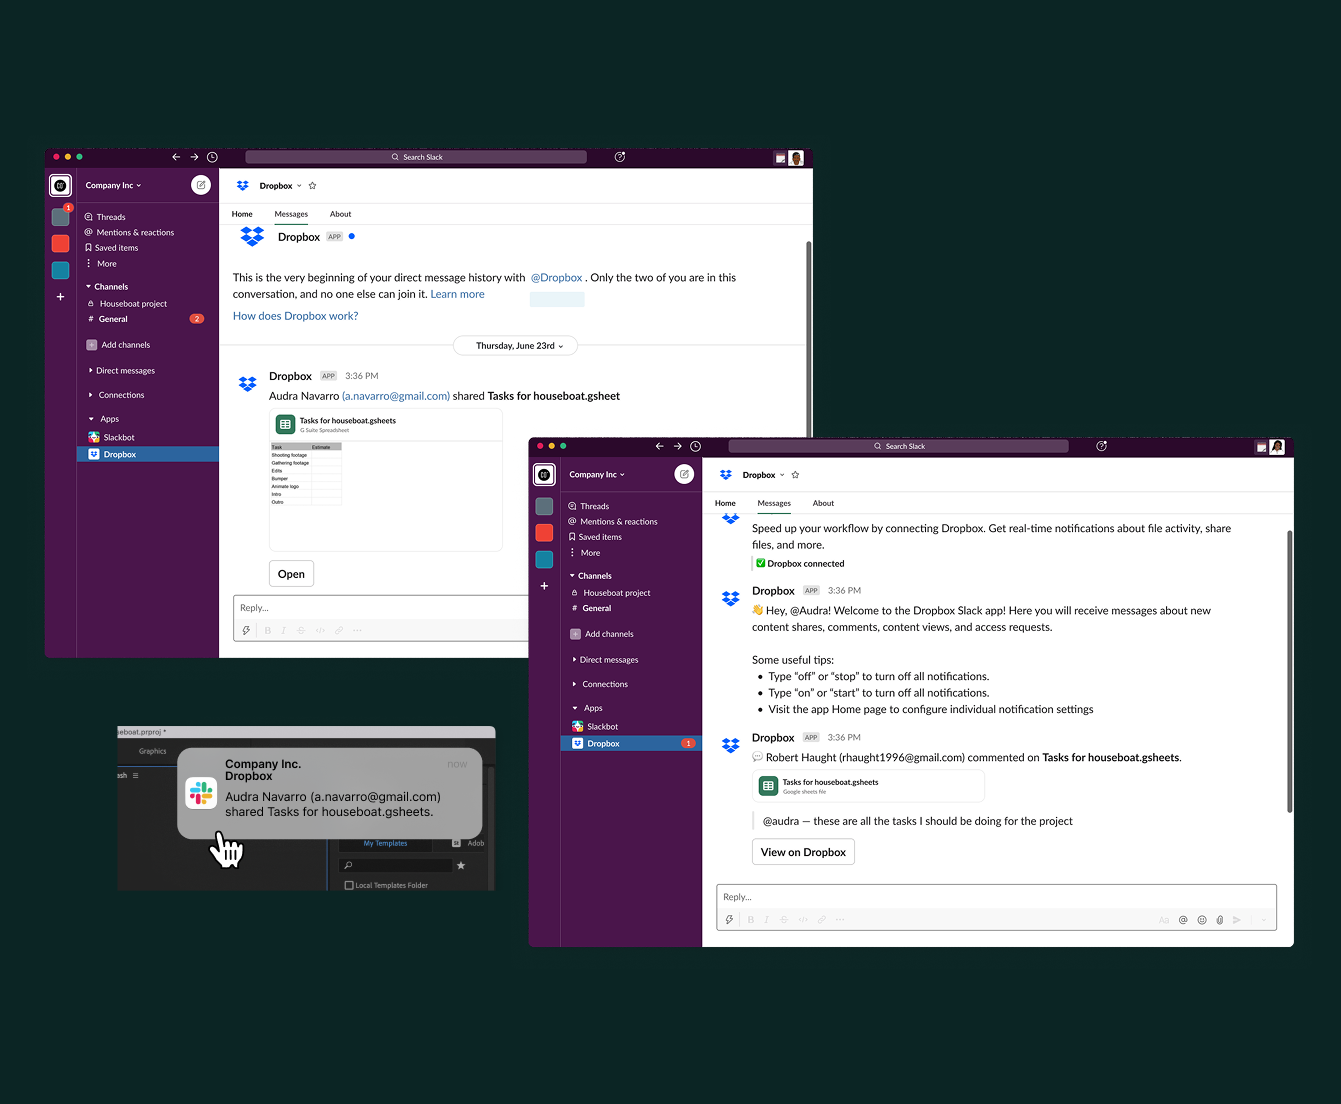
Task: Open shortcuts lightning icon in back reply box
Action: click(x=246, y=630)
